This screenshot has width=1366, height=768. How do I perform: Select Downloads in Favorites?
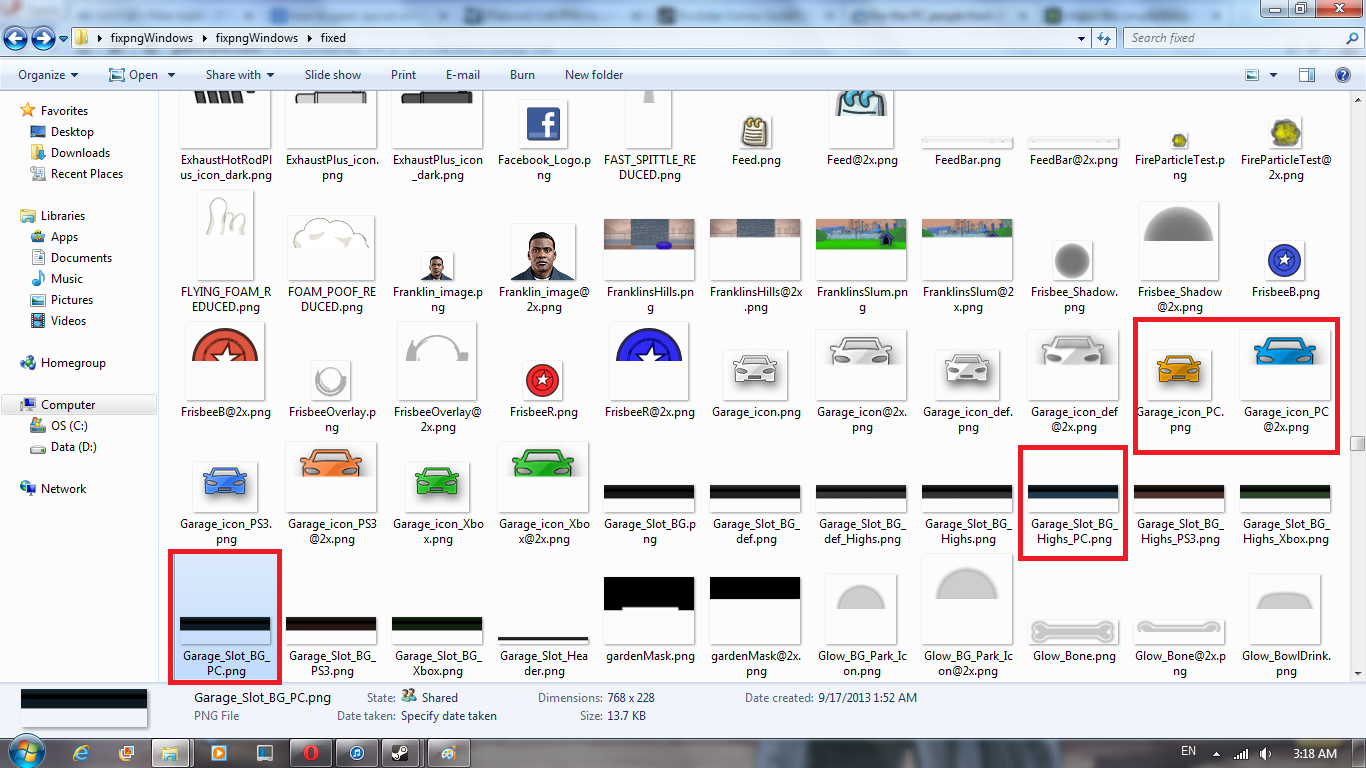point(80,153)
